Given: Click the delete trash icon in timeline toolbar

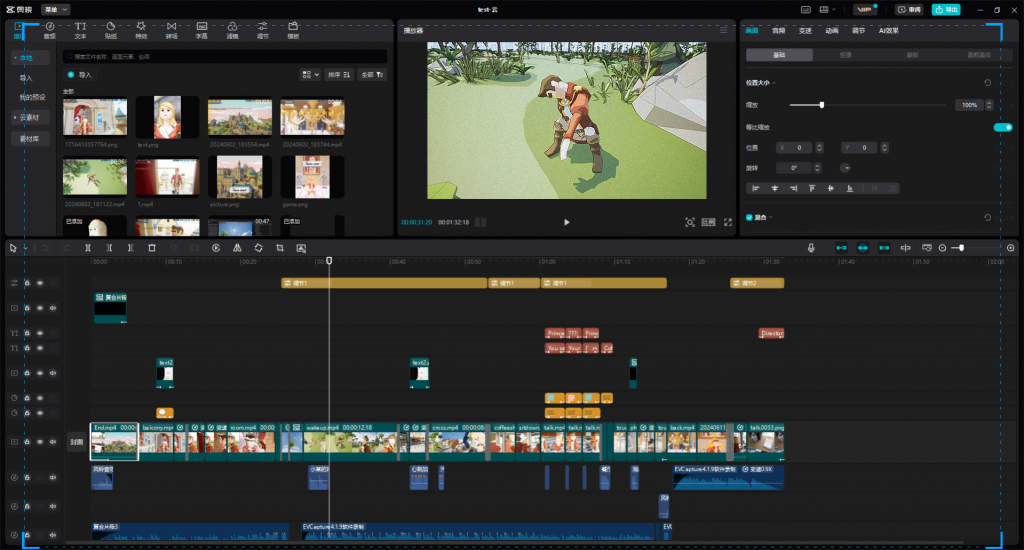Looking at the screenshot, I should [152, 248].
